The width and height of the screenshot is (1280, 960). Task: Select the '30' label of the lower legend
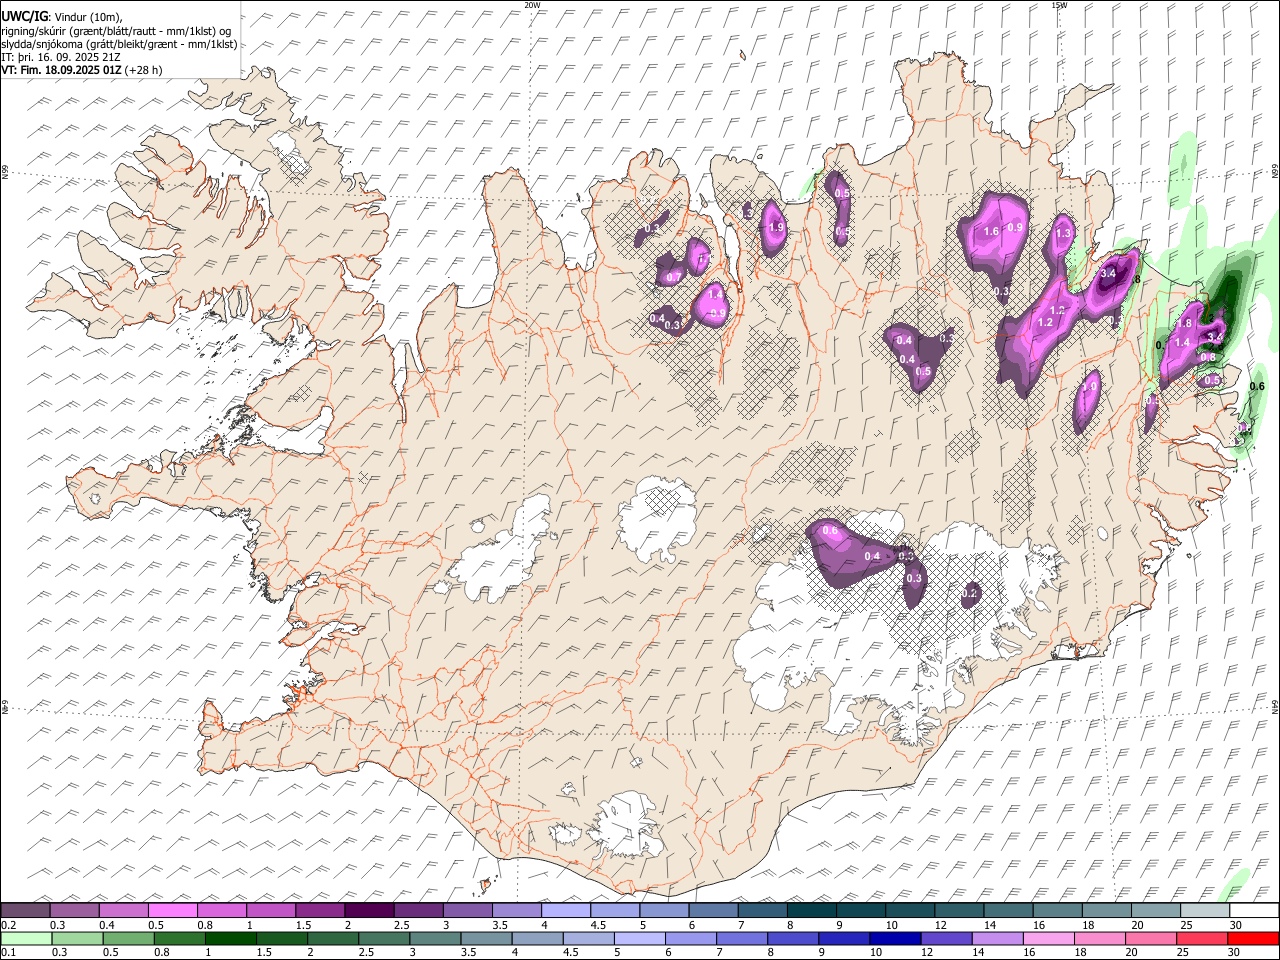pos(1236,953)
